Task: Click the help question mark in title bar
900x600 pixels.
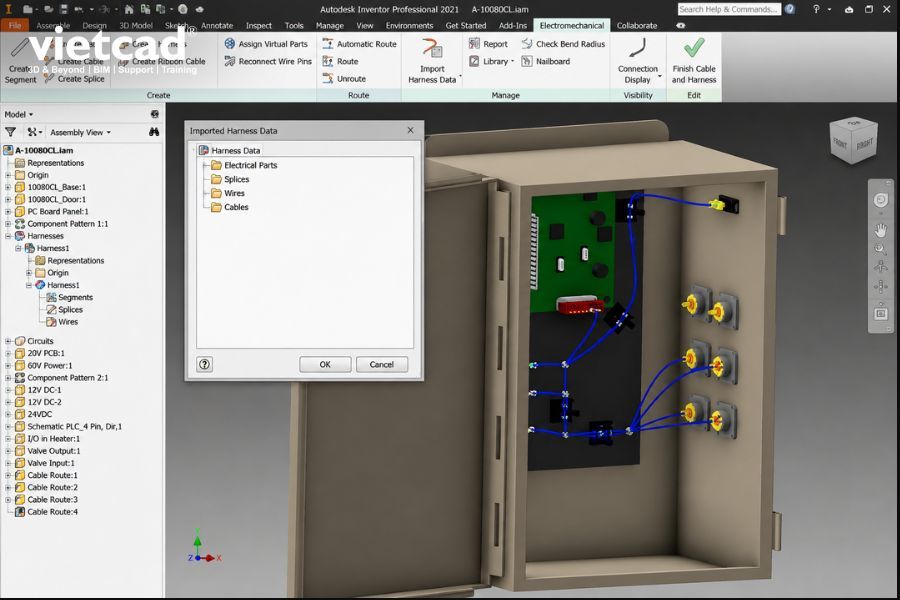Action: tap(816, 9)
